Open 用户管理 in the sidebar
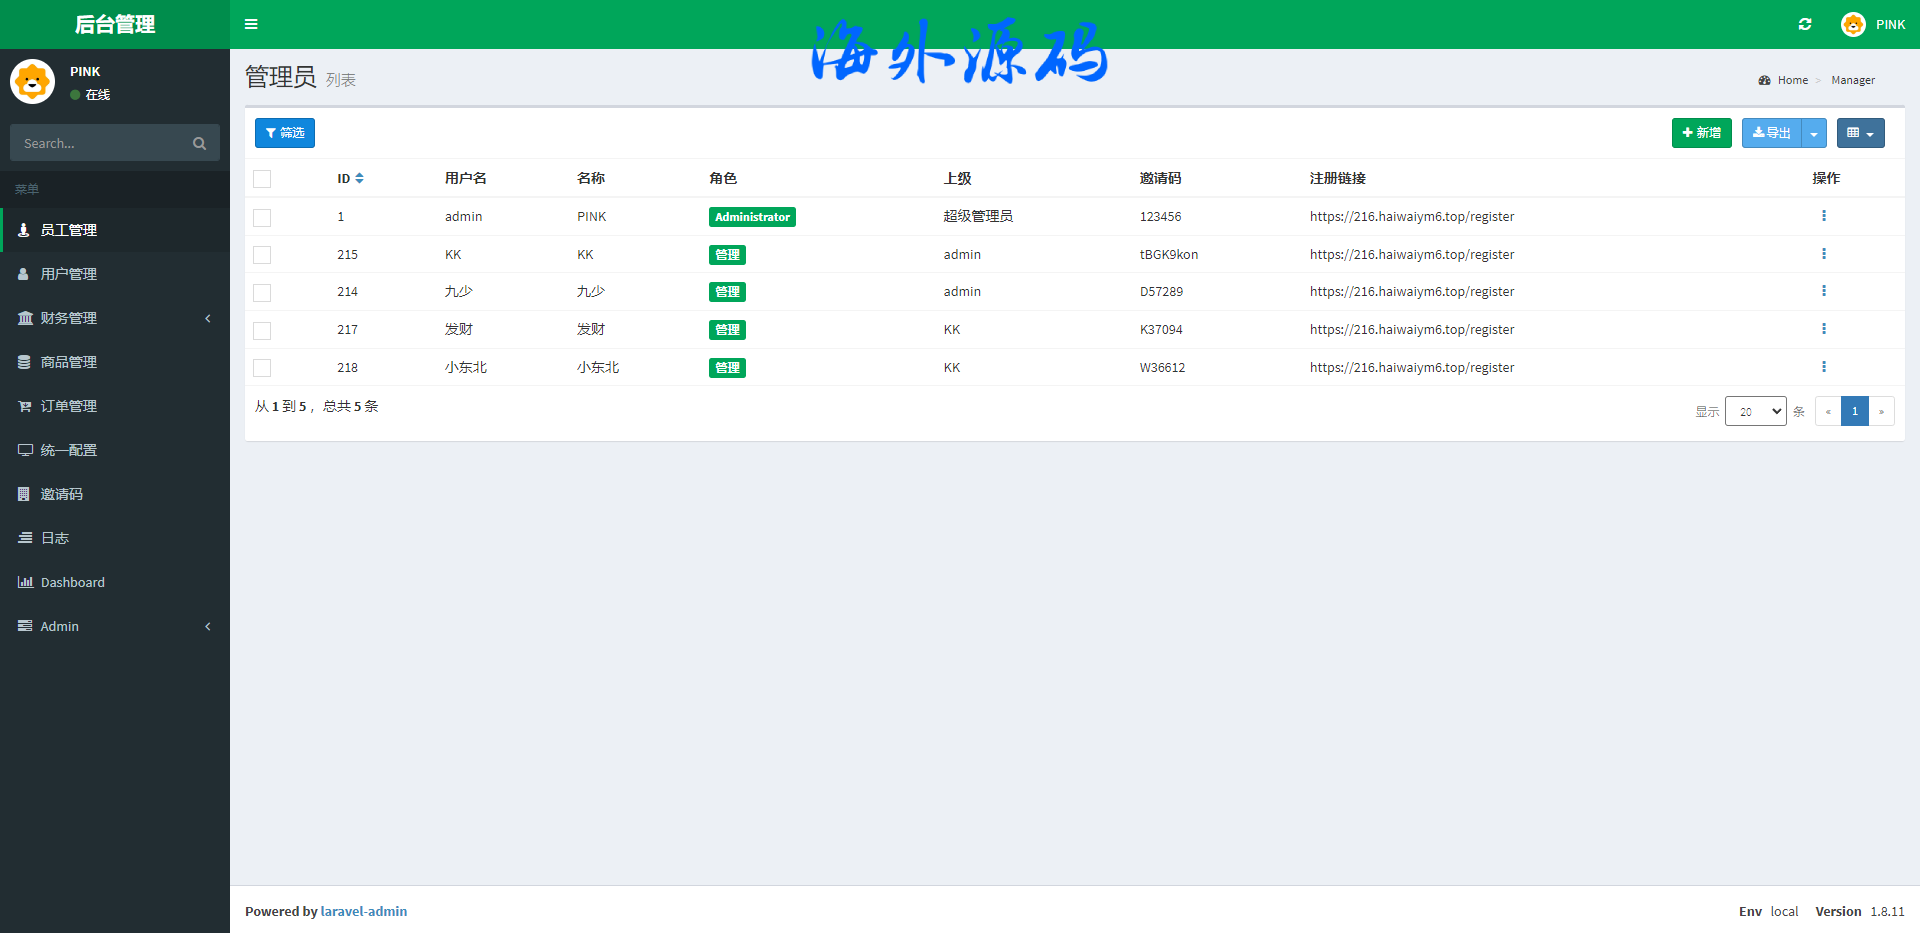Viewport: 1920px width, 933px height. pyautogui.click(x=69, y=274)
